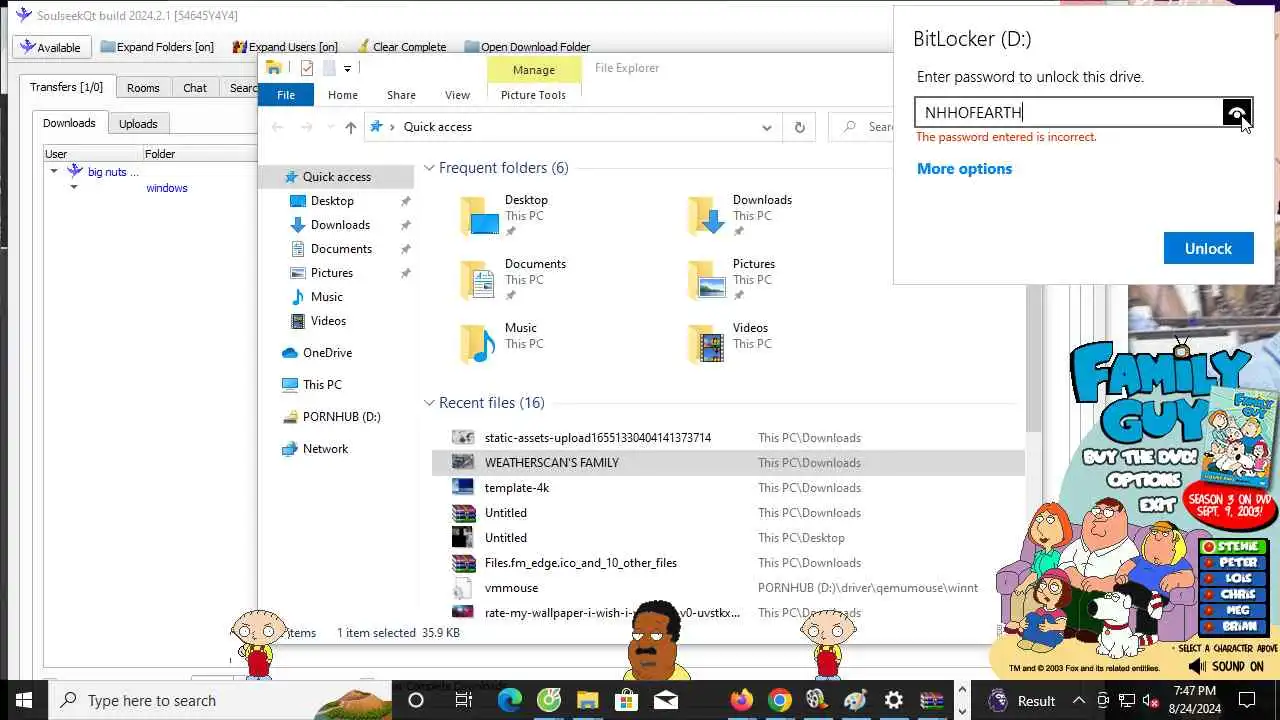Collapse the Frequent folders section
Viewport: 1280px width, 720px height.
tap(429, 168)
